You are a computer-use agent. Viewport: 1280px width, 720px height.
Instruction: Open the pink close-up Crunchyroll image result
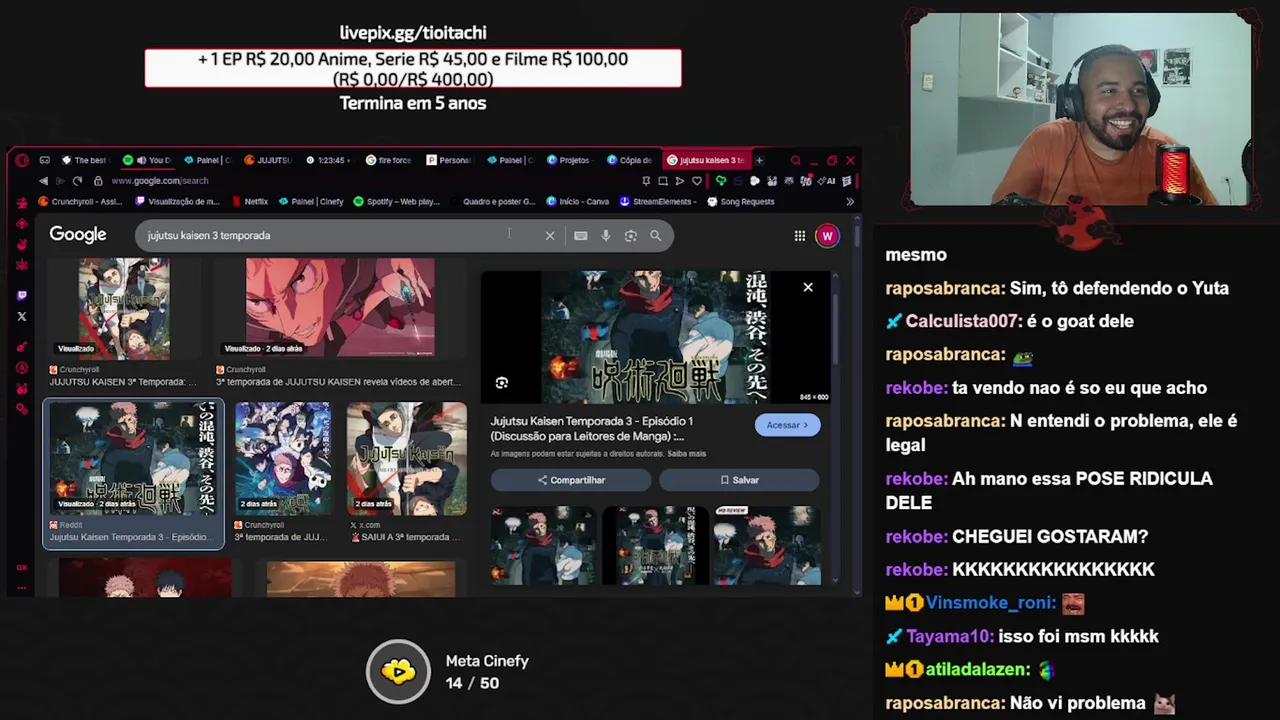tap(340, 307)
